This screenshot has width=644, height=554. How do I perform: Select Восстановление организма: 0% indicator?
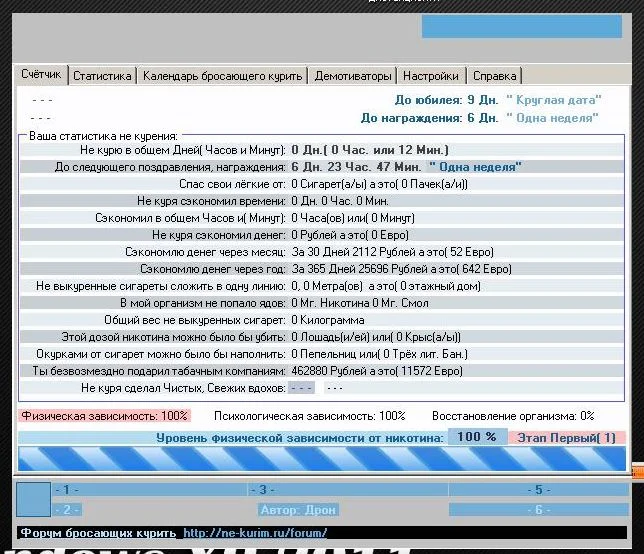click(513, 416)
